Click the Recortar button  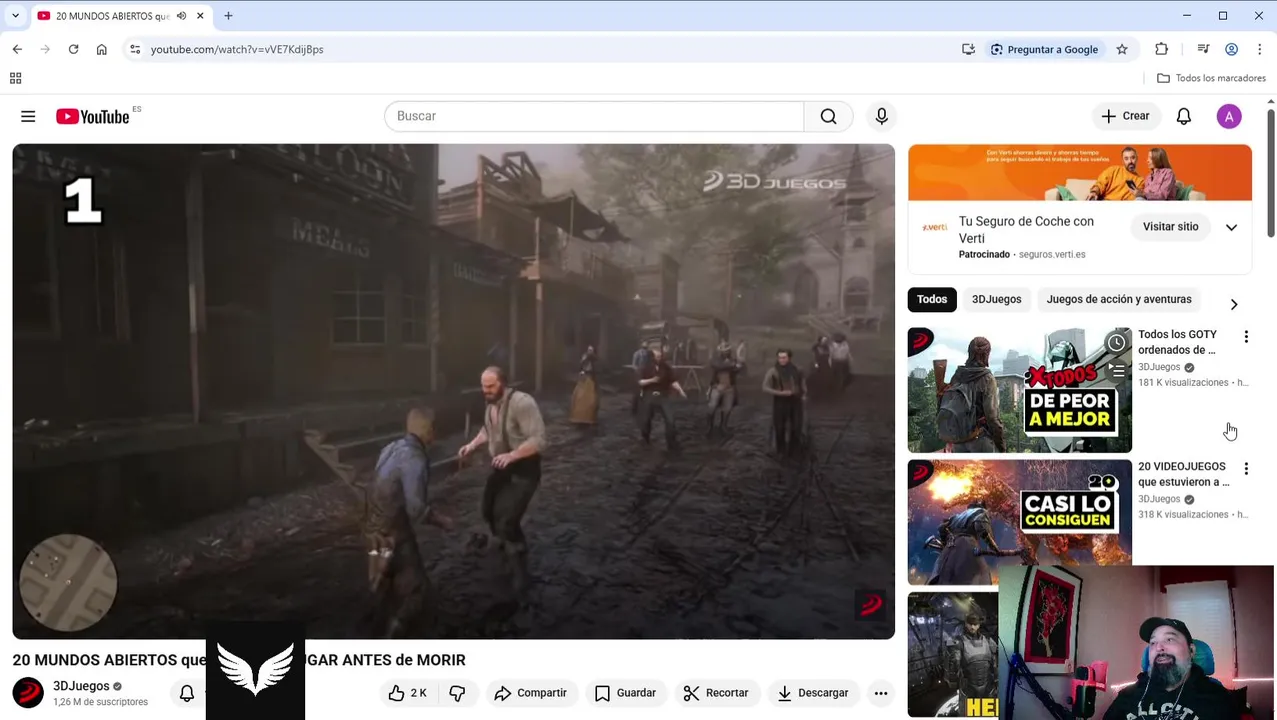click(715, 693)
